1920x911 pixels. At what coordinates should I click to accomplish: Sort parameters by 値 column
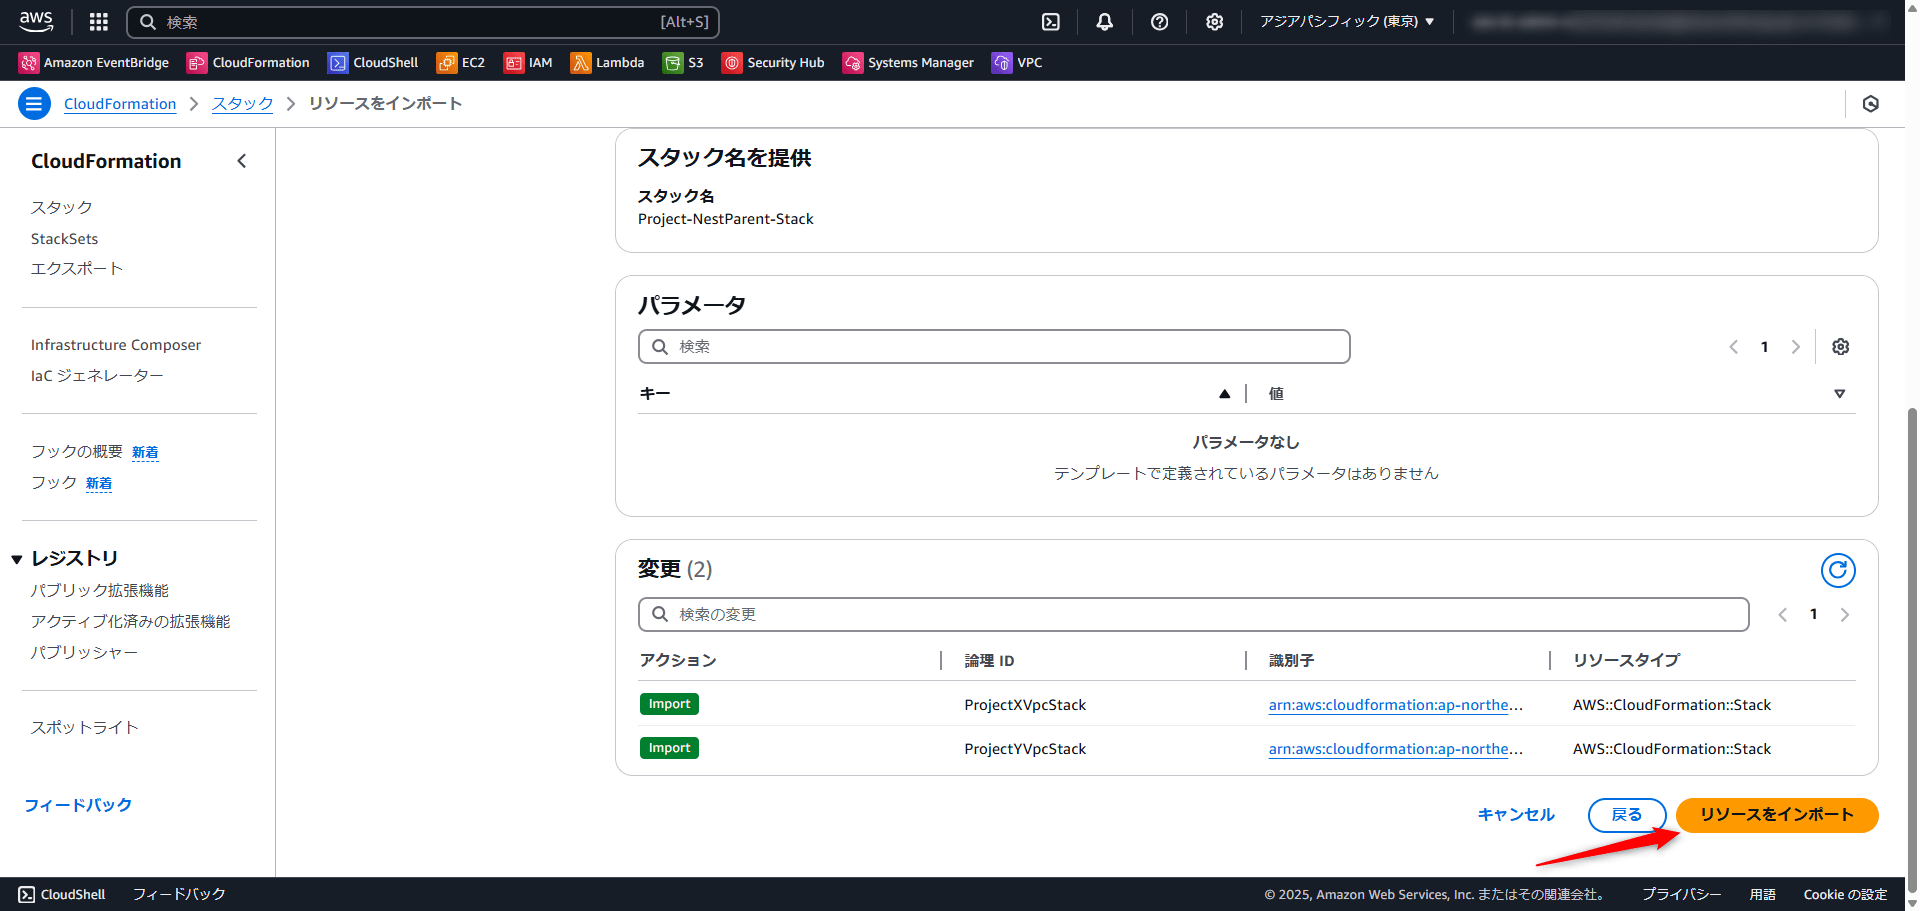click(x=1839, y=394)
